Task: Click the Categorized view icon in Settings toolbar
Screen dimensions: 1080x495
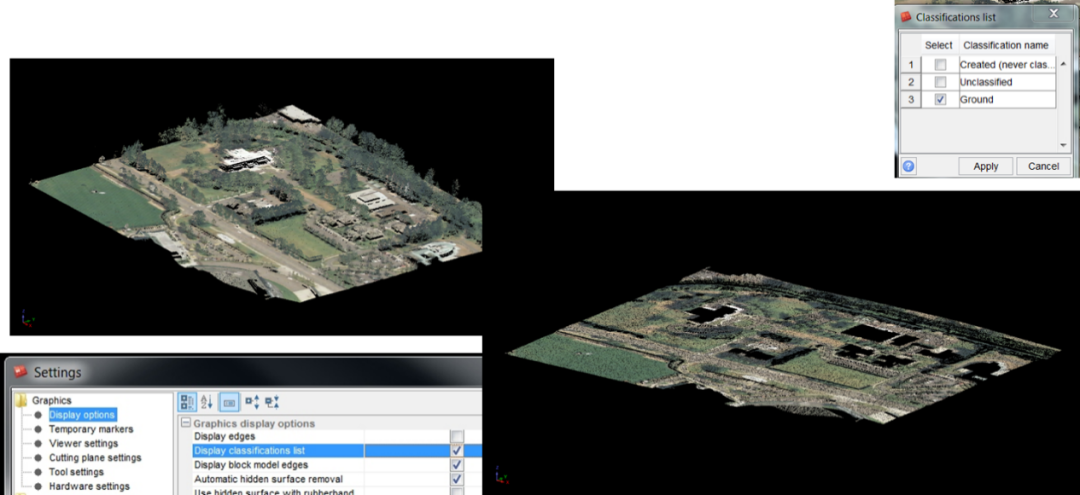Action: pyautogui.click(x=187, y=402)
